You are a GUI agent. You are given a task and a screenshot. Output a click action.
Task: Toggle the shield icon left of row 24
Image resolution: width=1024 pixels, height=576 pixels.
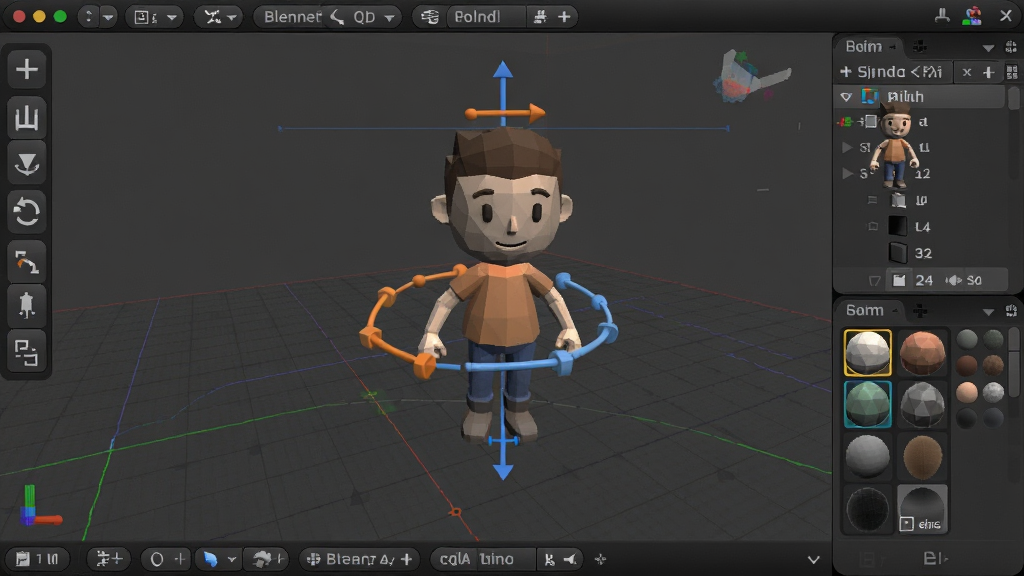(x=874, y=281)
